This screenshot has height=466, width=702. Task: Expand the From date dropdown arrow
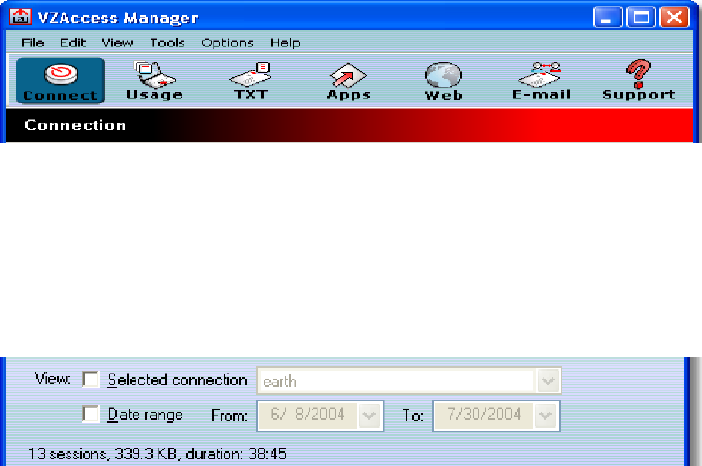point(369,416)
